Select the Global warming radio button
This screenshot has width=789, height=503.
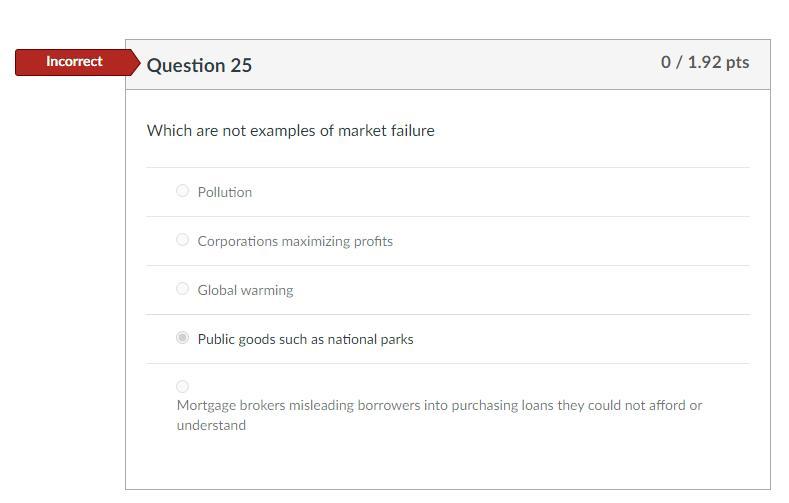[x=182, y=289]
